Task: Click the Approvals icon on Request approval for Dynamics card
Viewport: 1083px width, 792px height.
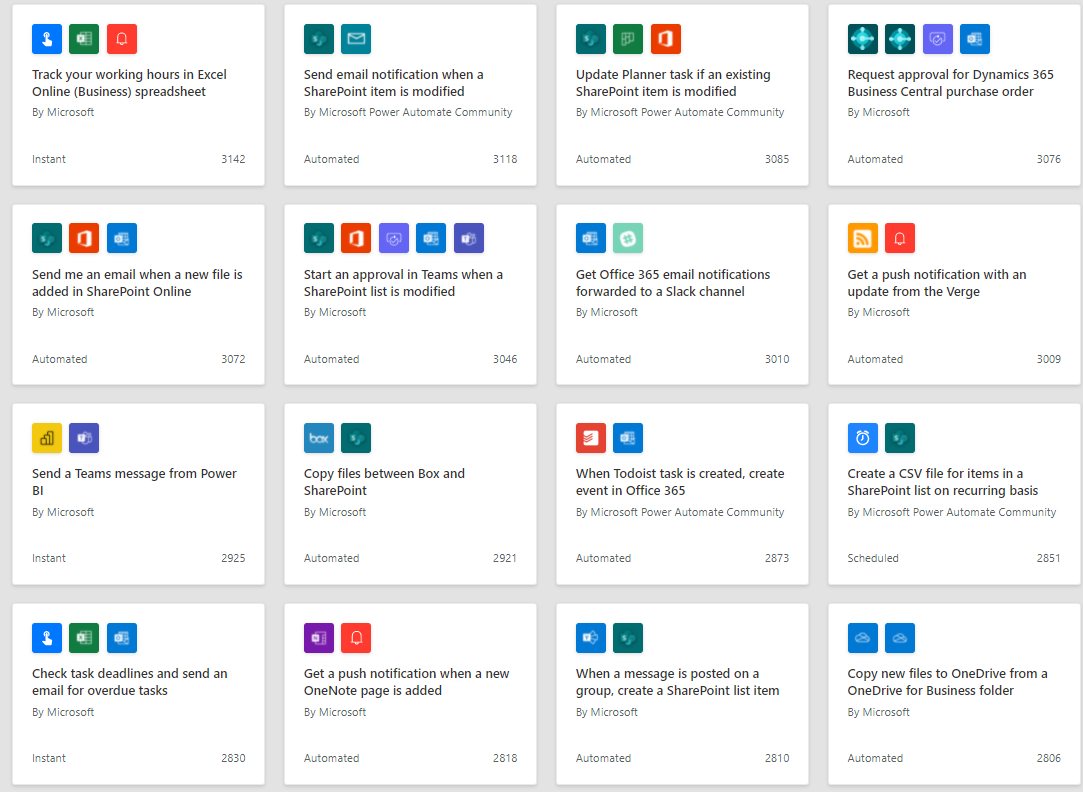Action: pos(937,39)
